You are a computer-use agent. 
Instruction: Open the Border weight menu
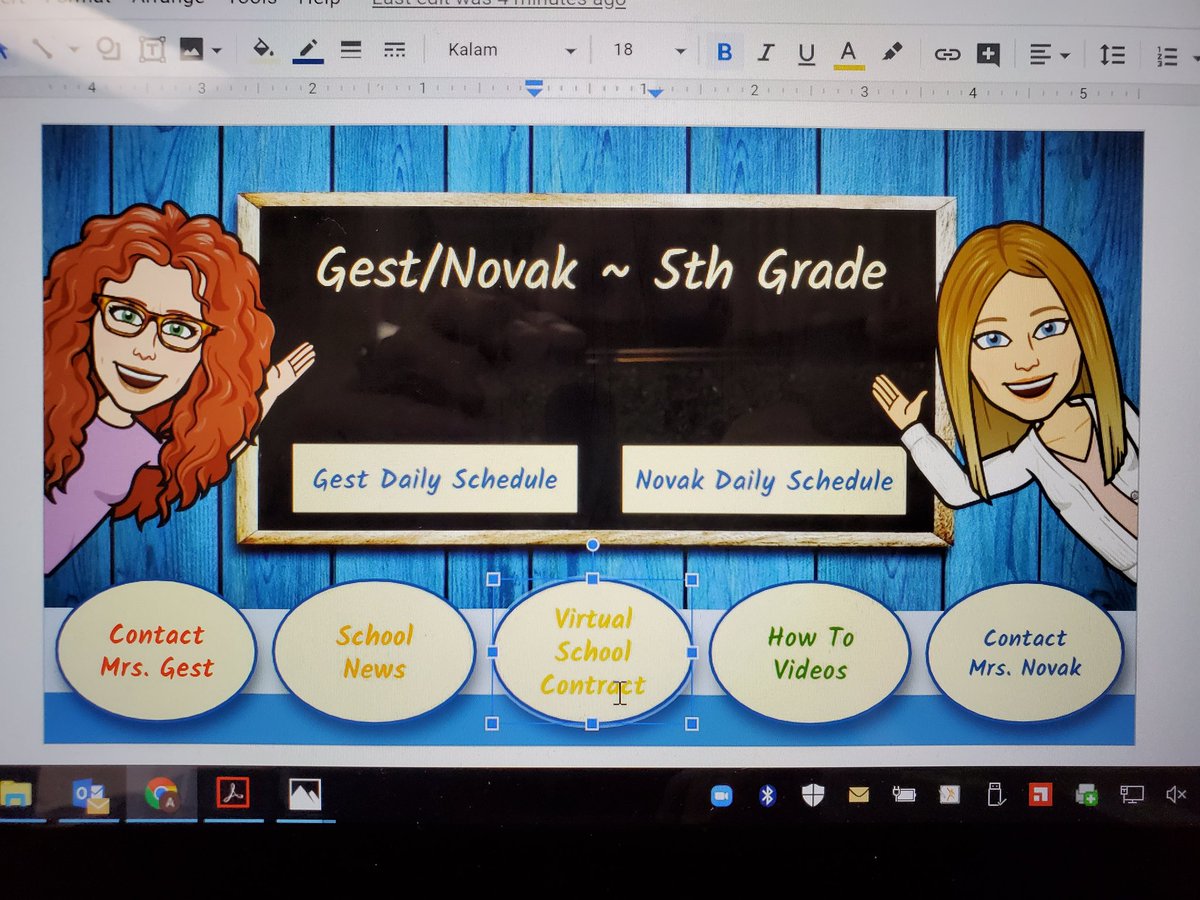pos(351,50)
